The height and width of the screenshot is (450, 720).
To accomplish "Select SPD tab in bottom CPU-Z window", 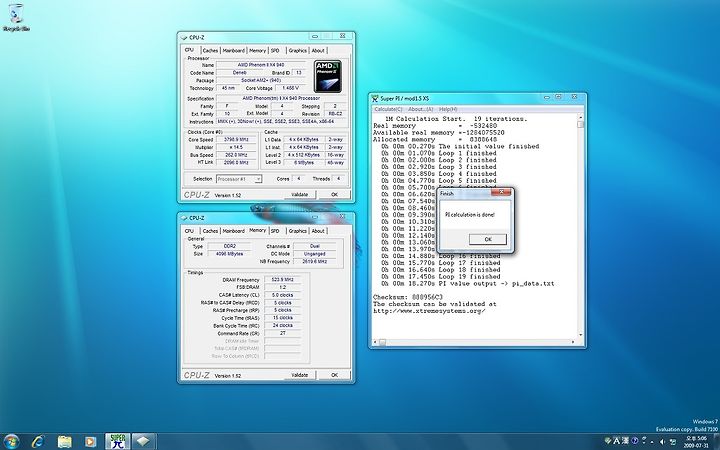I will click(275, 231).
